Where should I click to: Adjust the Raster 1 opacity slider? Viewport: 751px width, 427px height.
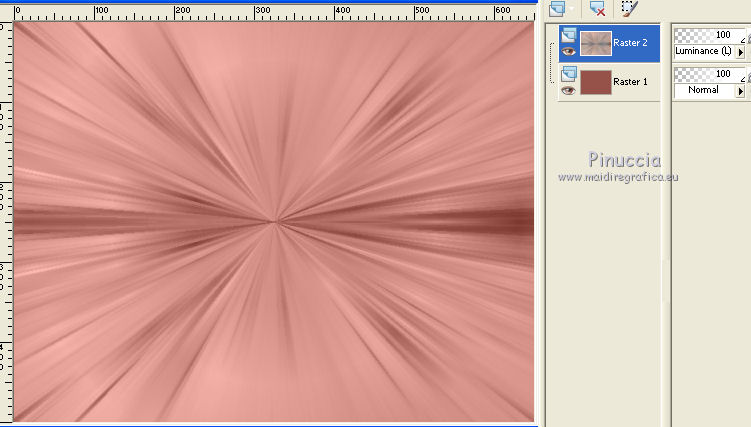tap(709, 74)
